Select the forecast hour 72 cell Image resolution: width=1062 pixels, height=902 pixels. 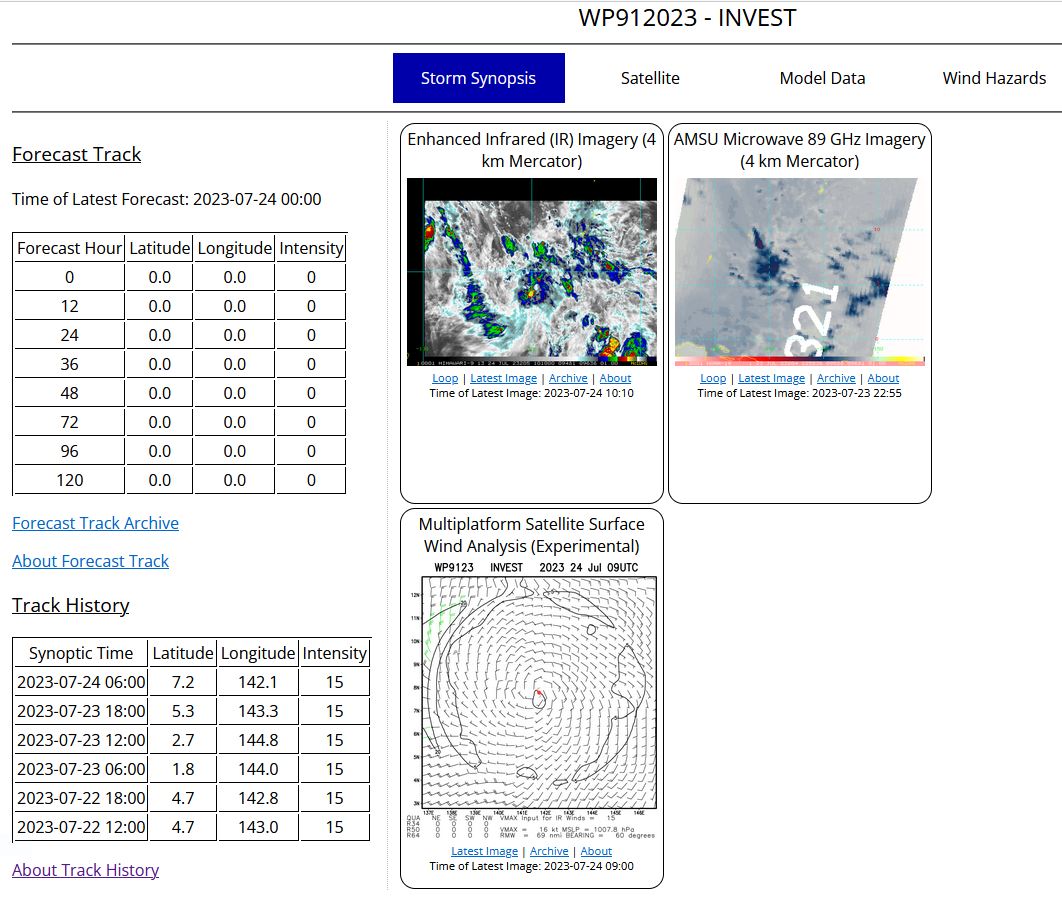coord(69,422)
